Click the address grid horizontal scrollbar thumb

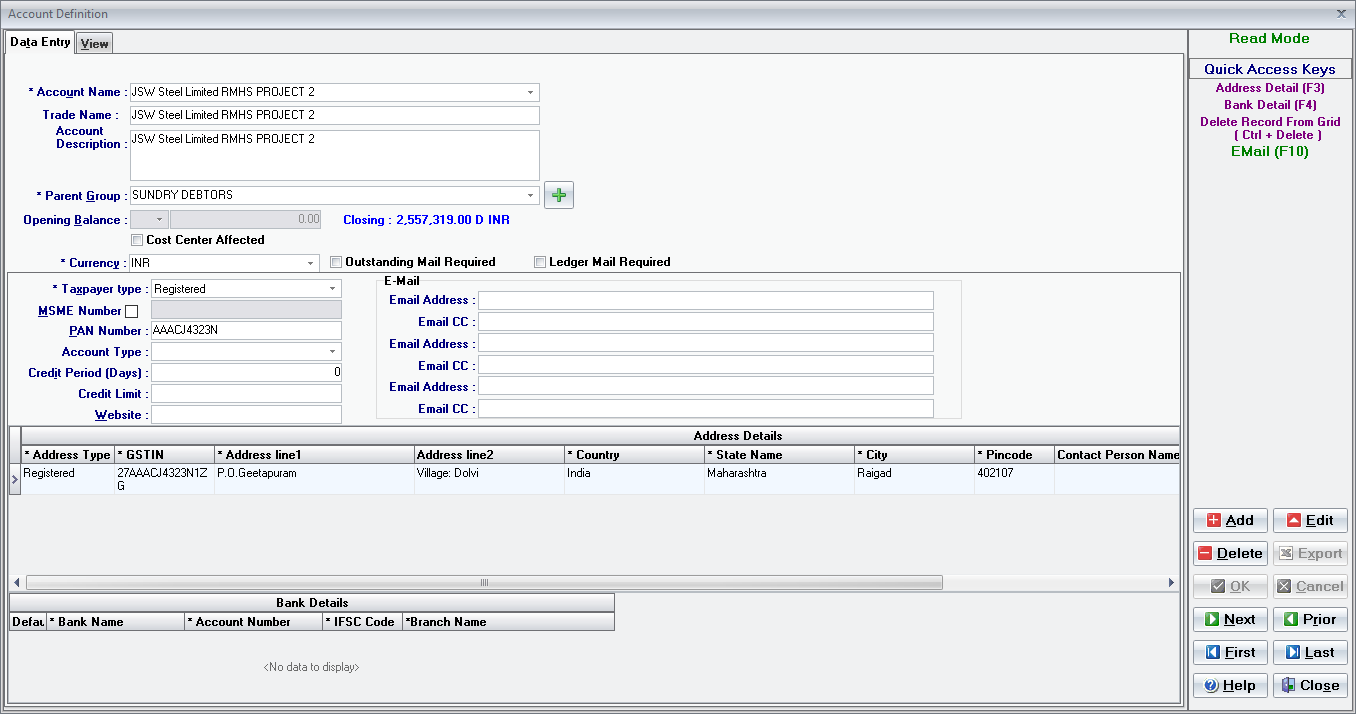[484, 583]
